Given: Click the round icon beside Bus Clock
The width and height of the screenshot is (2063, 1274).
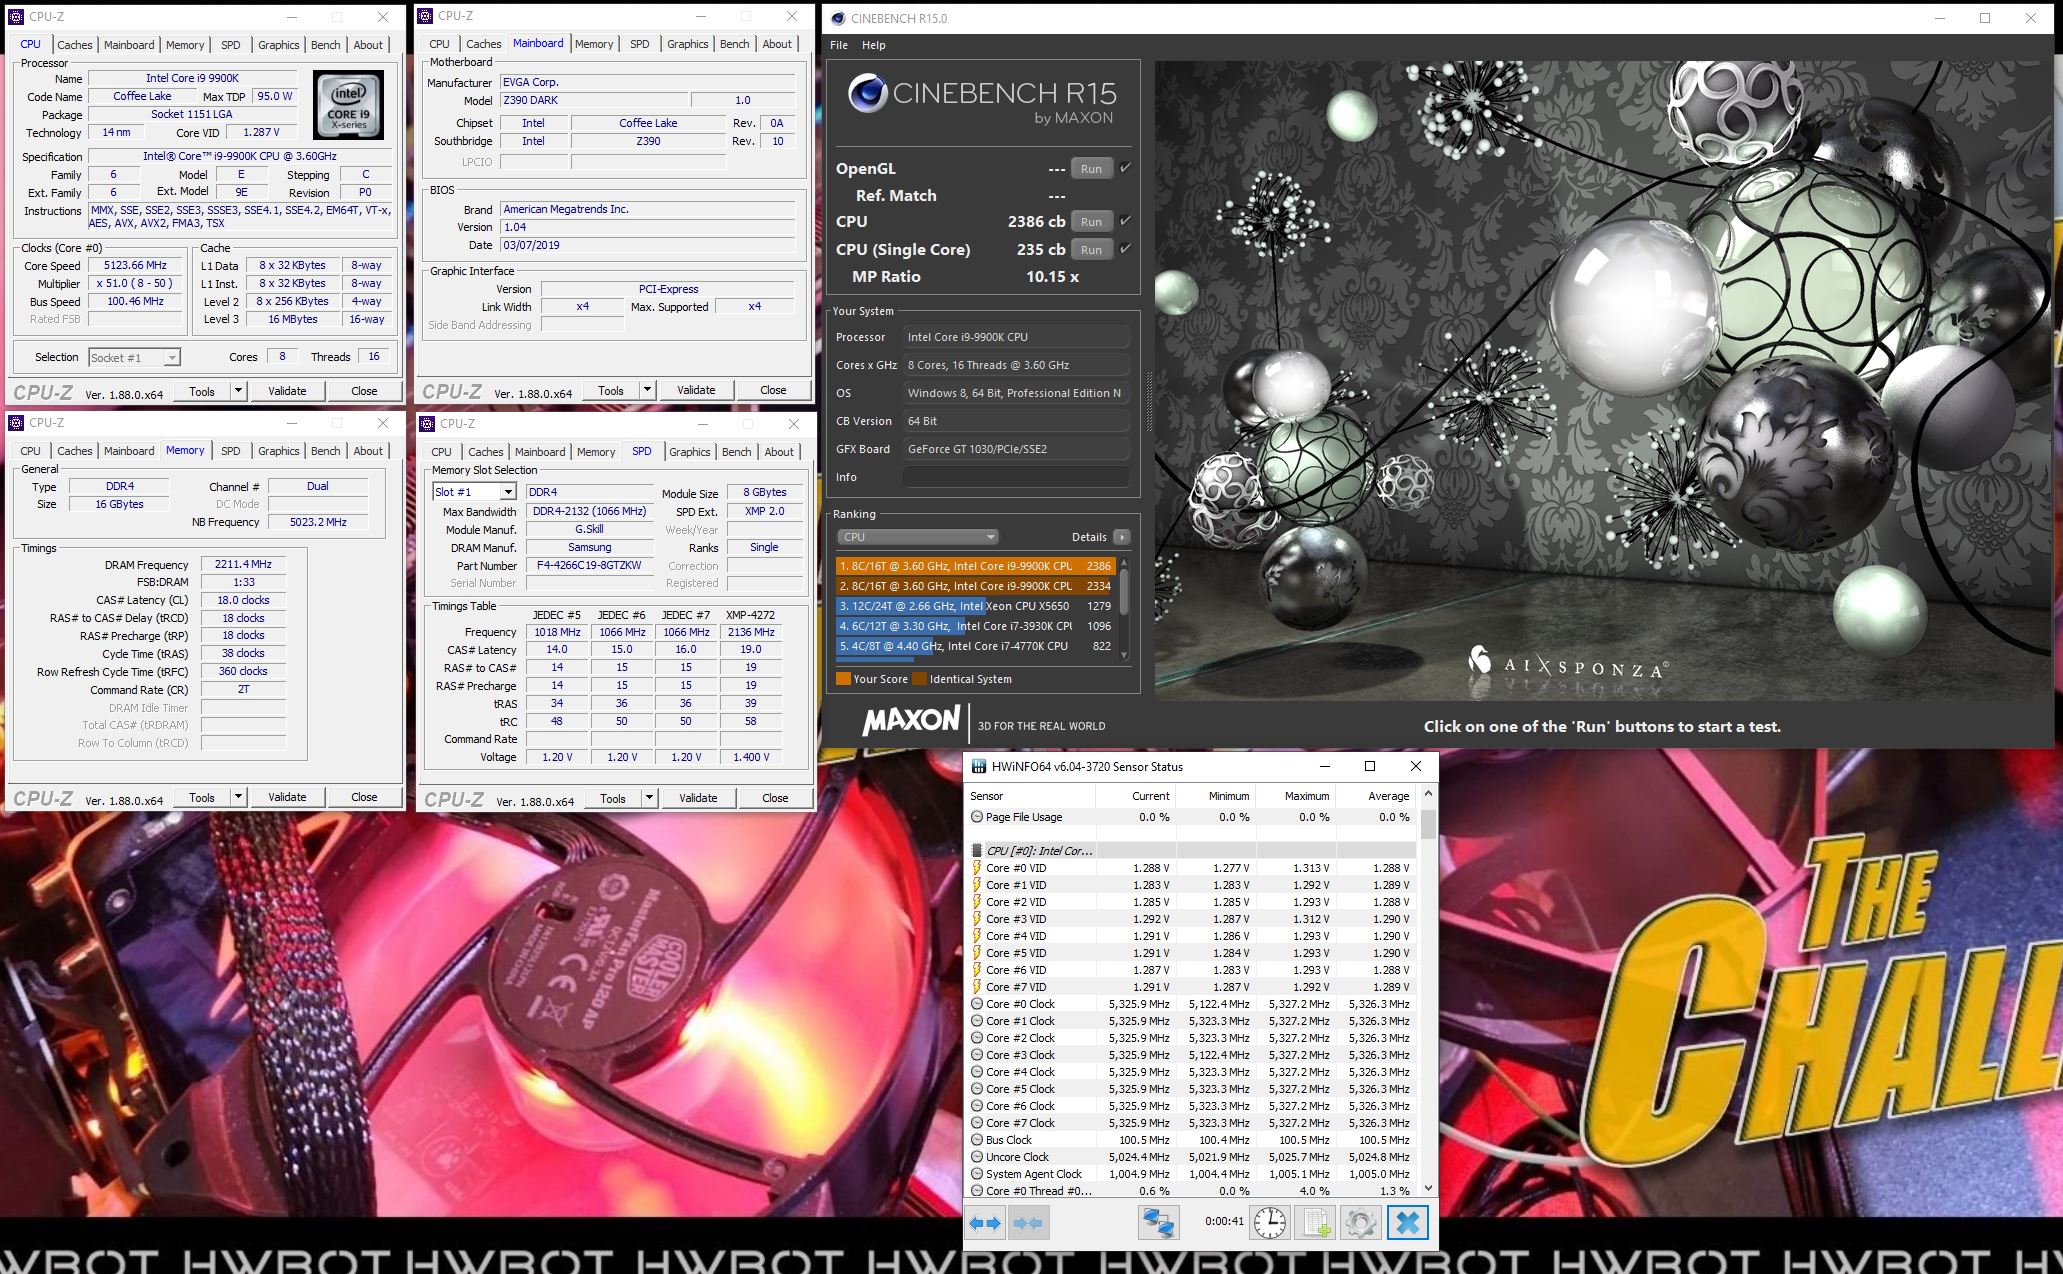Looking at the screenshot, I should pyautogui.click(x=977, y=1140).
